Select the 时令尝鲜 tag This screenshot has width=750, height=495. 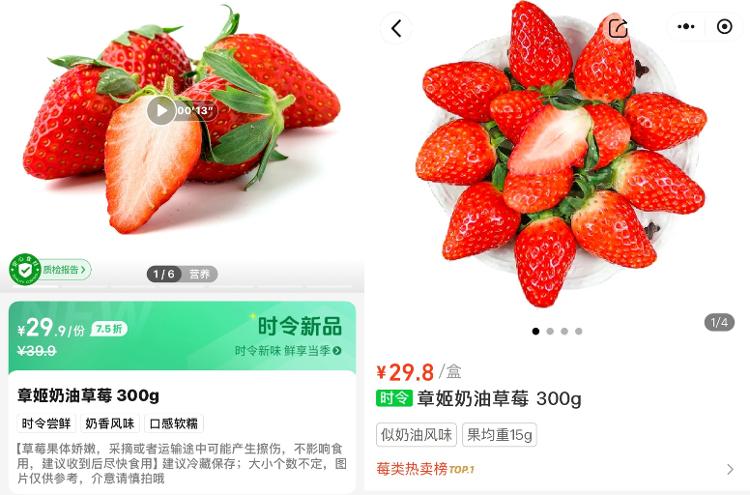click(46, 423)
